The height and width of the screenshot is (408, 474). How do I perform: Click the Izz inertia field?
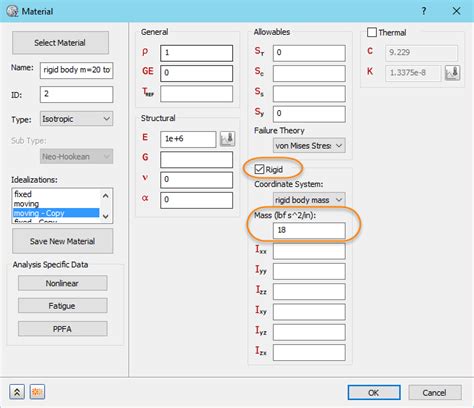(x=309, y=291)
